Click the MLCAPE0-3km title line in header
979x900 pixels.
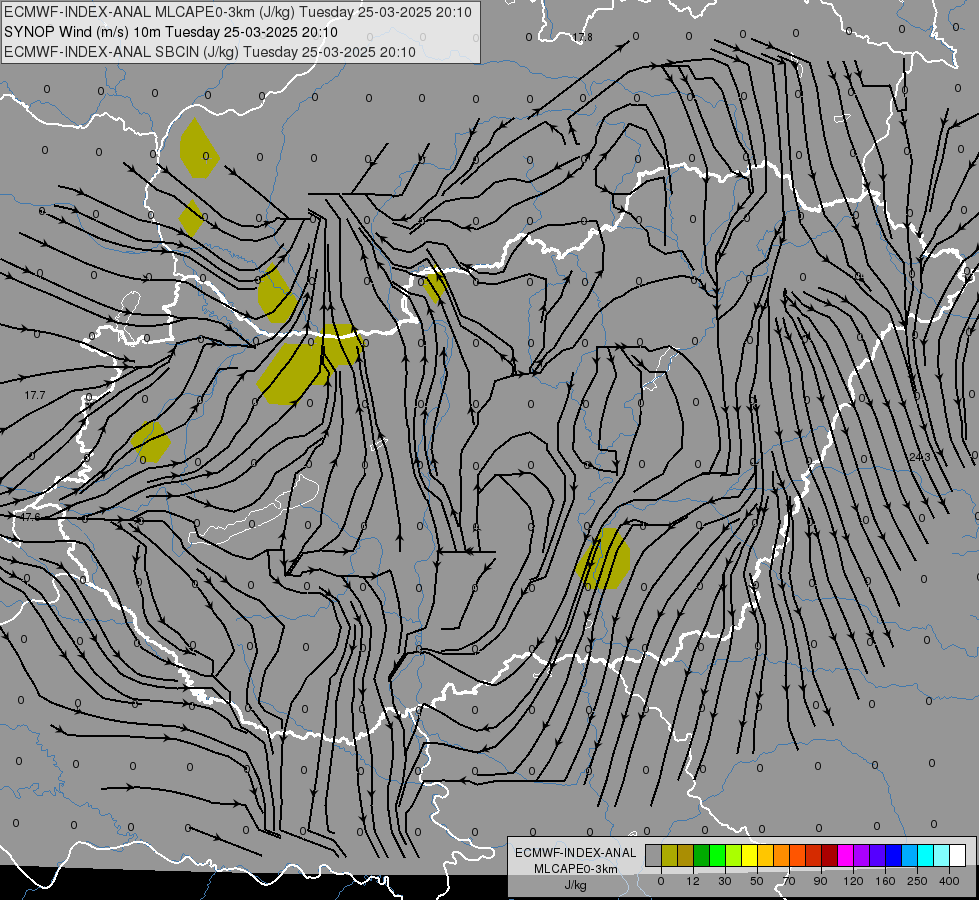click(x=238, y=12)
